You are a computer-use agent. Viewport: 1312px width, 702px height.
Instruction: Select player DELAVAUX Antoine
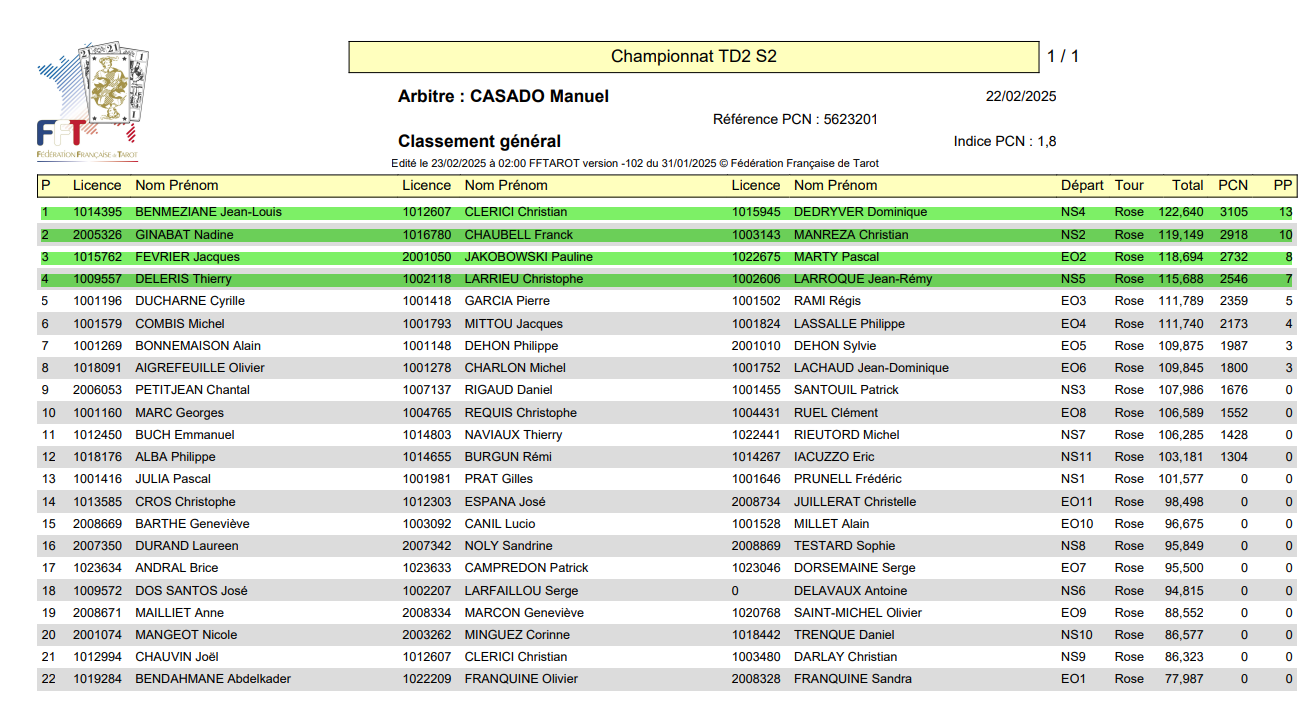[x=851, y=591]
